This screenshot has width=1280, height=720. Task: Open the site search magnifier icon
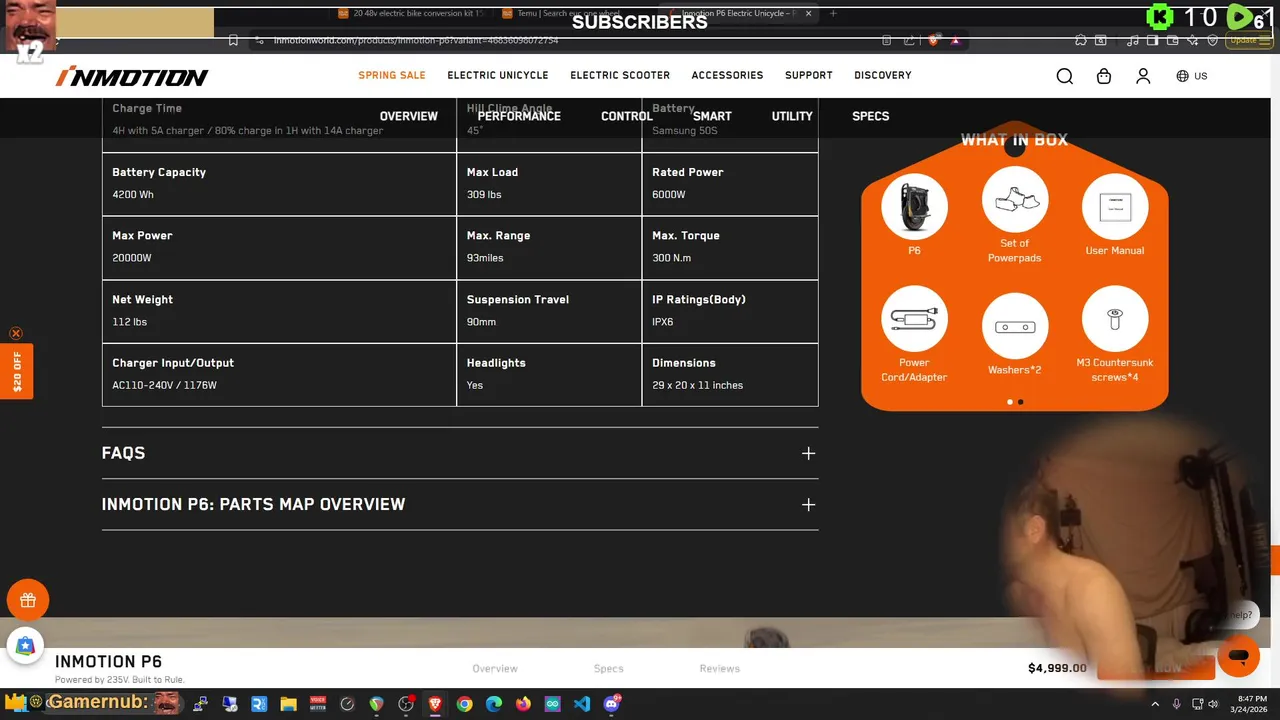coord(1064,76)
